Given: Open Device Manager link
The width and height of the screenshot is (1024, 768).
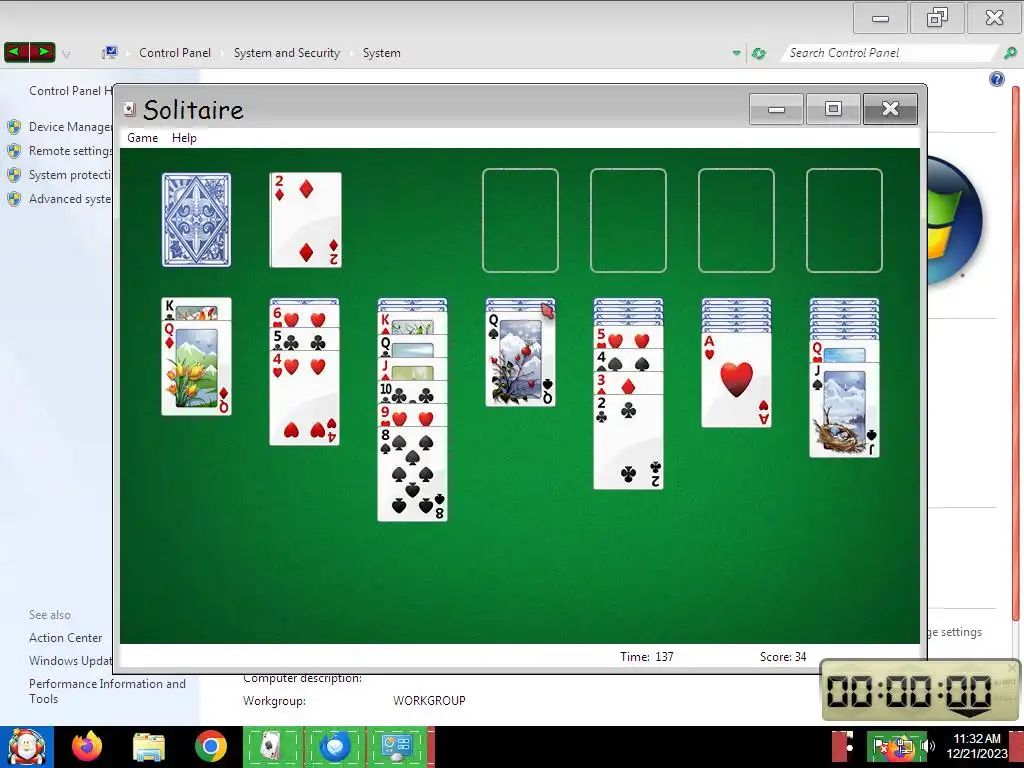Looking at the screenshot, I should pyautogui.click(x=70, y=127).
